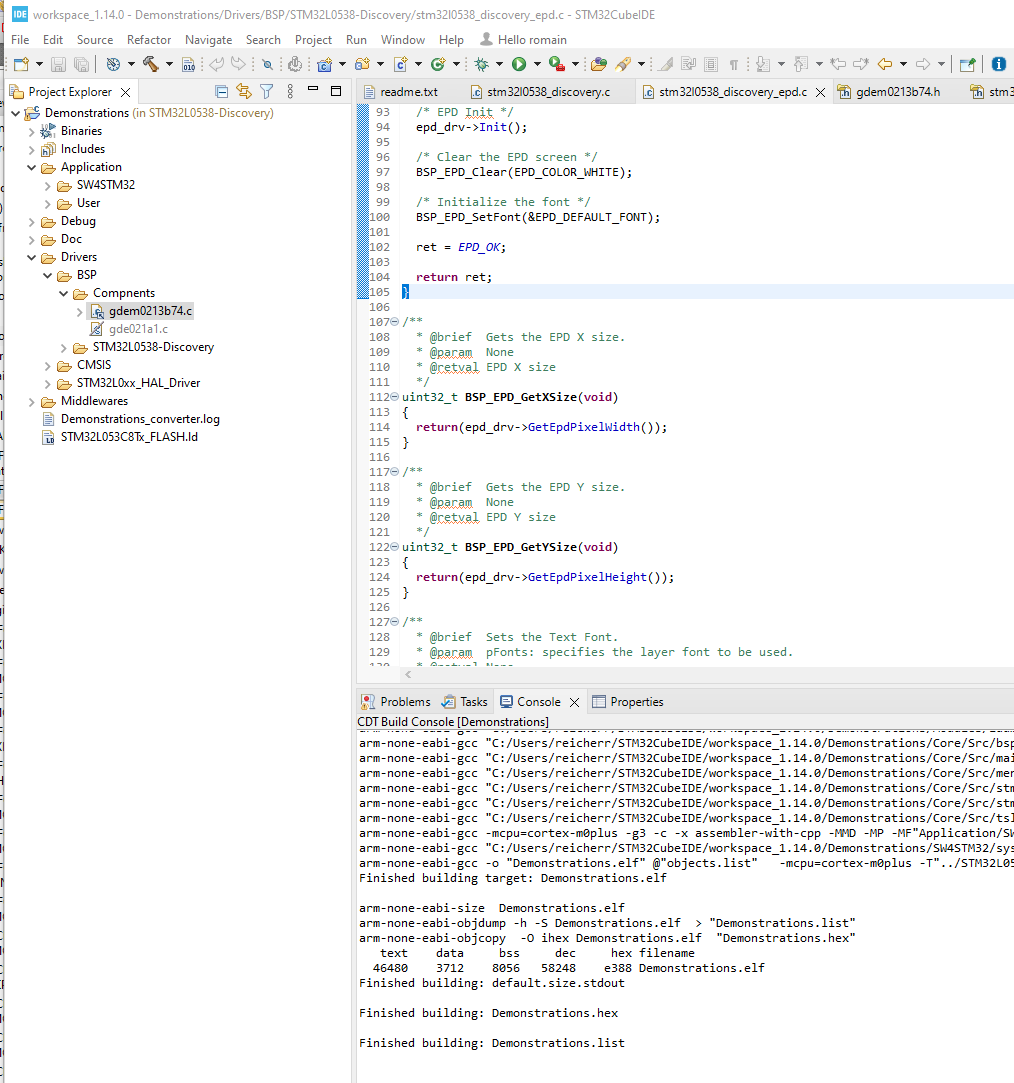Viewport: 1014px width, 1083px height.
Task: Open the Project Explorer view menu
Action: (290, 90)
